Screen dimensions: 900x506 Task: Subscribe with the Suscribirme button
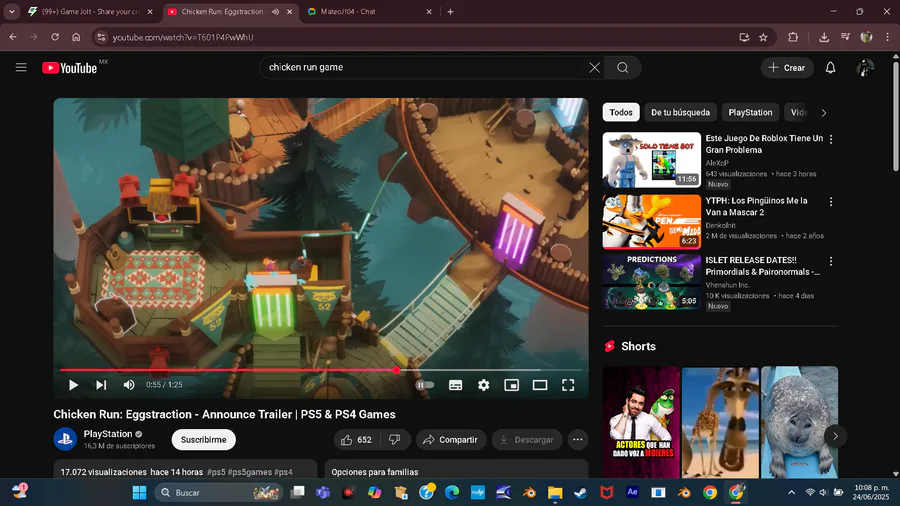click(204, 439)
